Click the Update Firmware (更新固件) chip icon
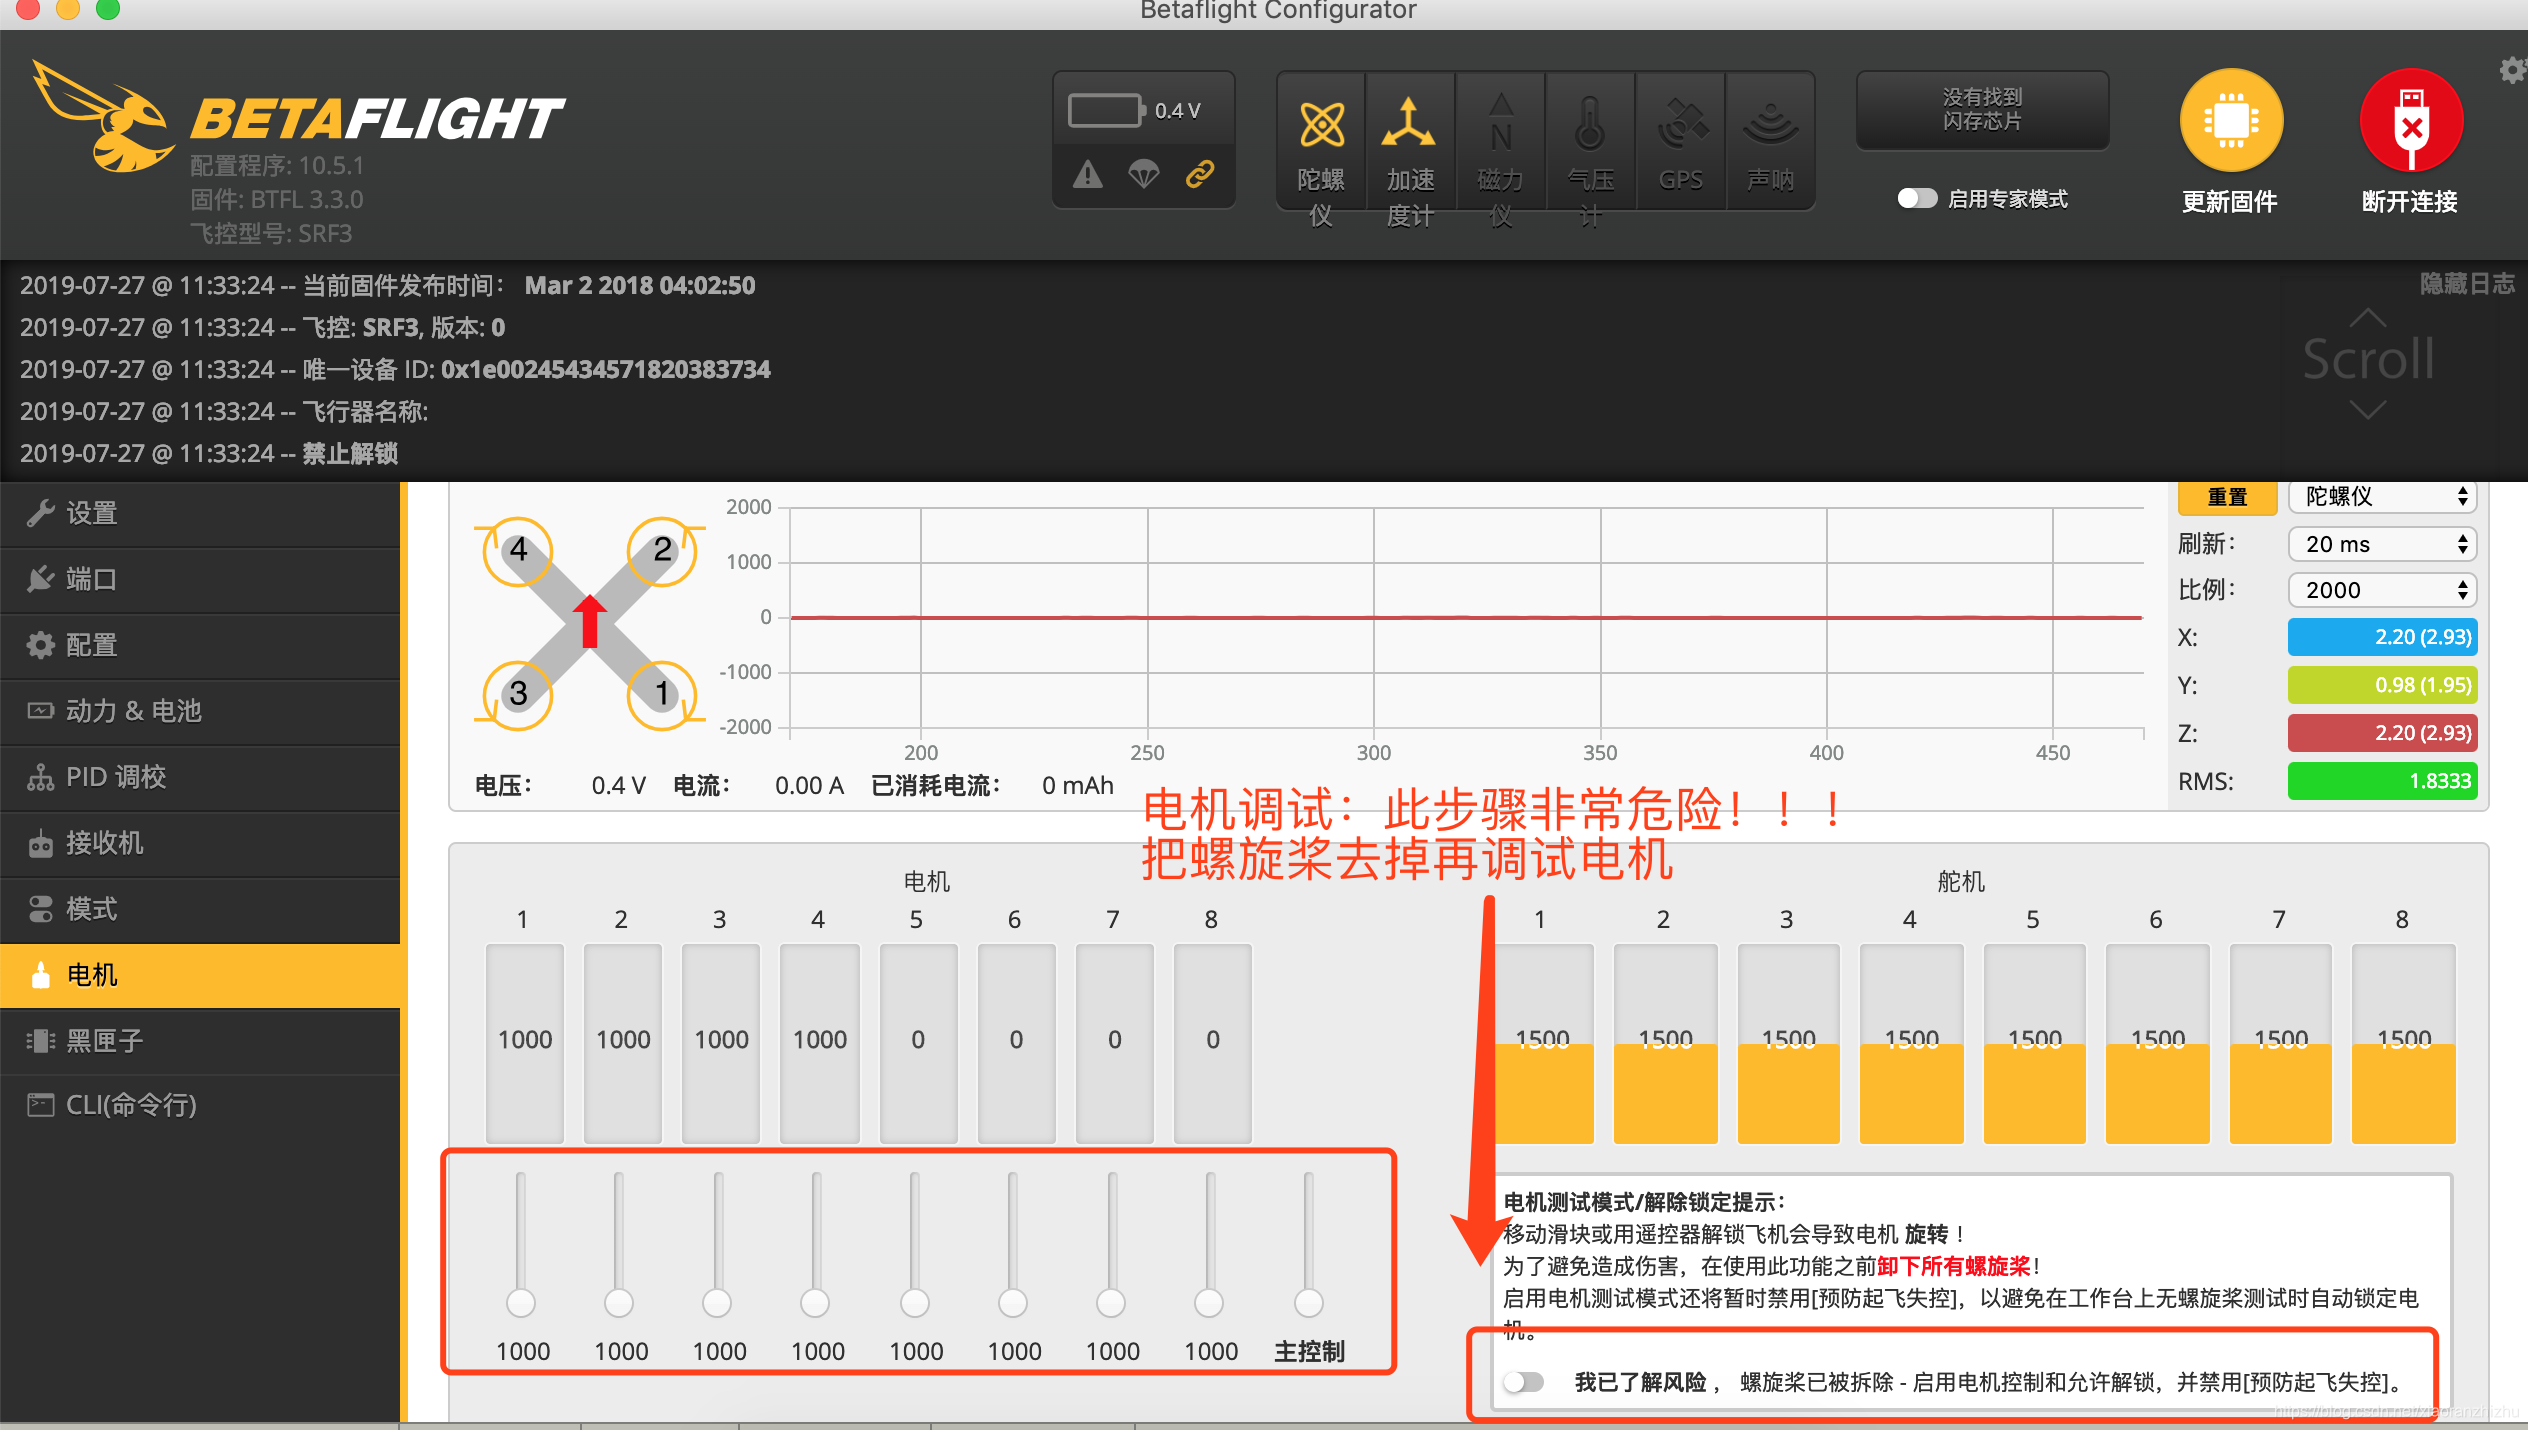 click(x=2230, y=122)
